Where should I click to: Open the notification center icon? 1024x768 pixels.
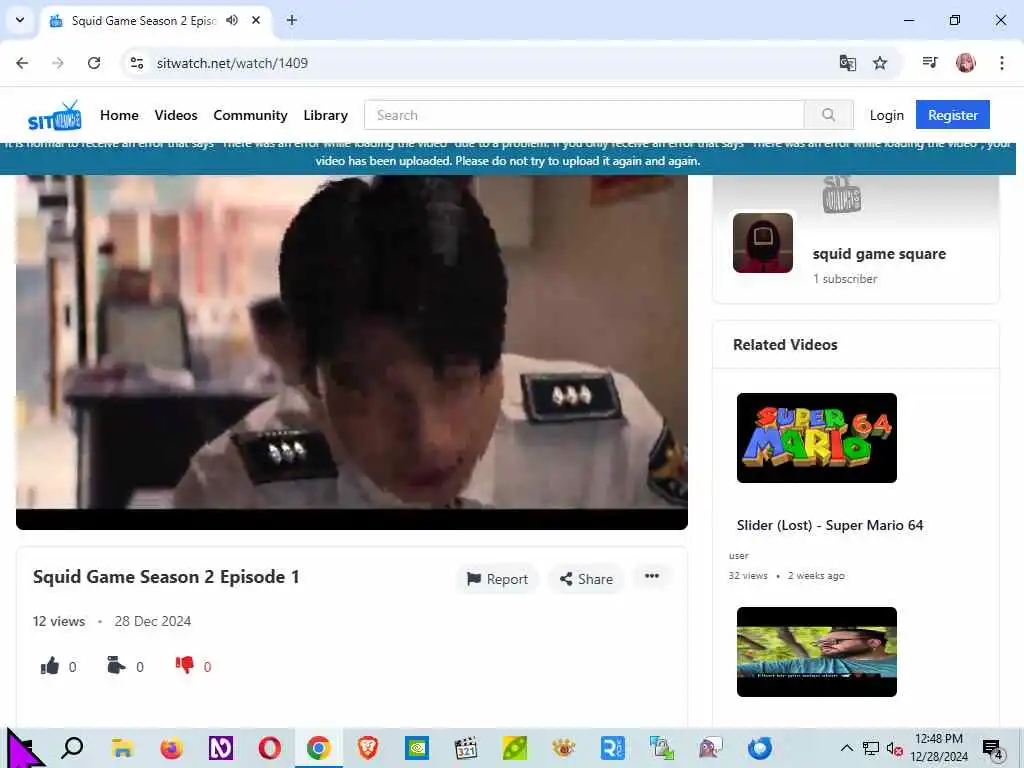tap(993, 748)
